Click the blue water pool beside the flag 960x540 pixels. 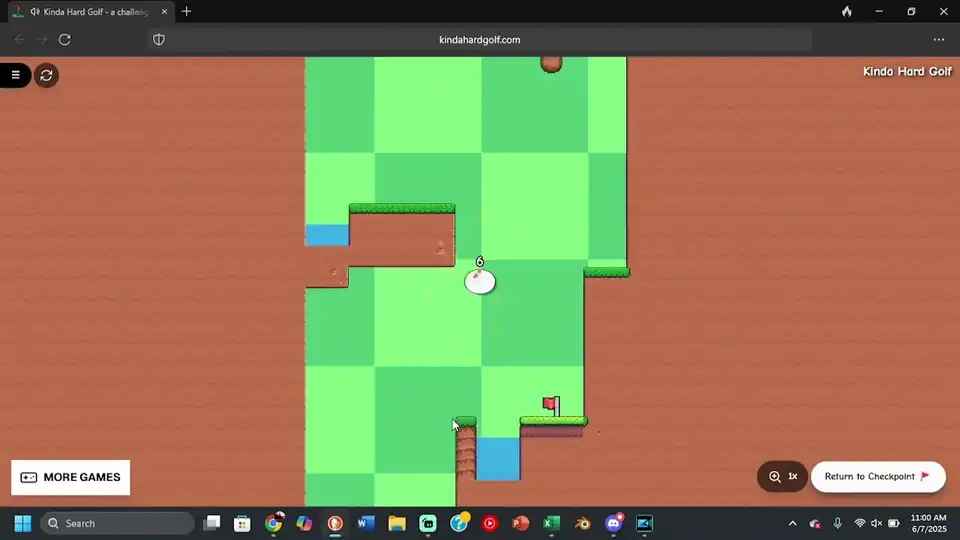click(497, 459)
